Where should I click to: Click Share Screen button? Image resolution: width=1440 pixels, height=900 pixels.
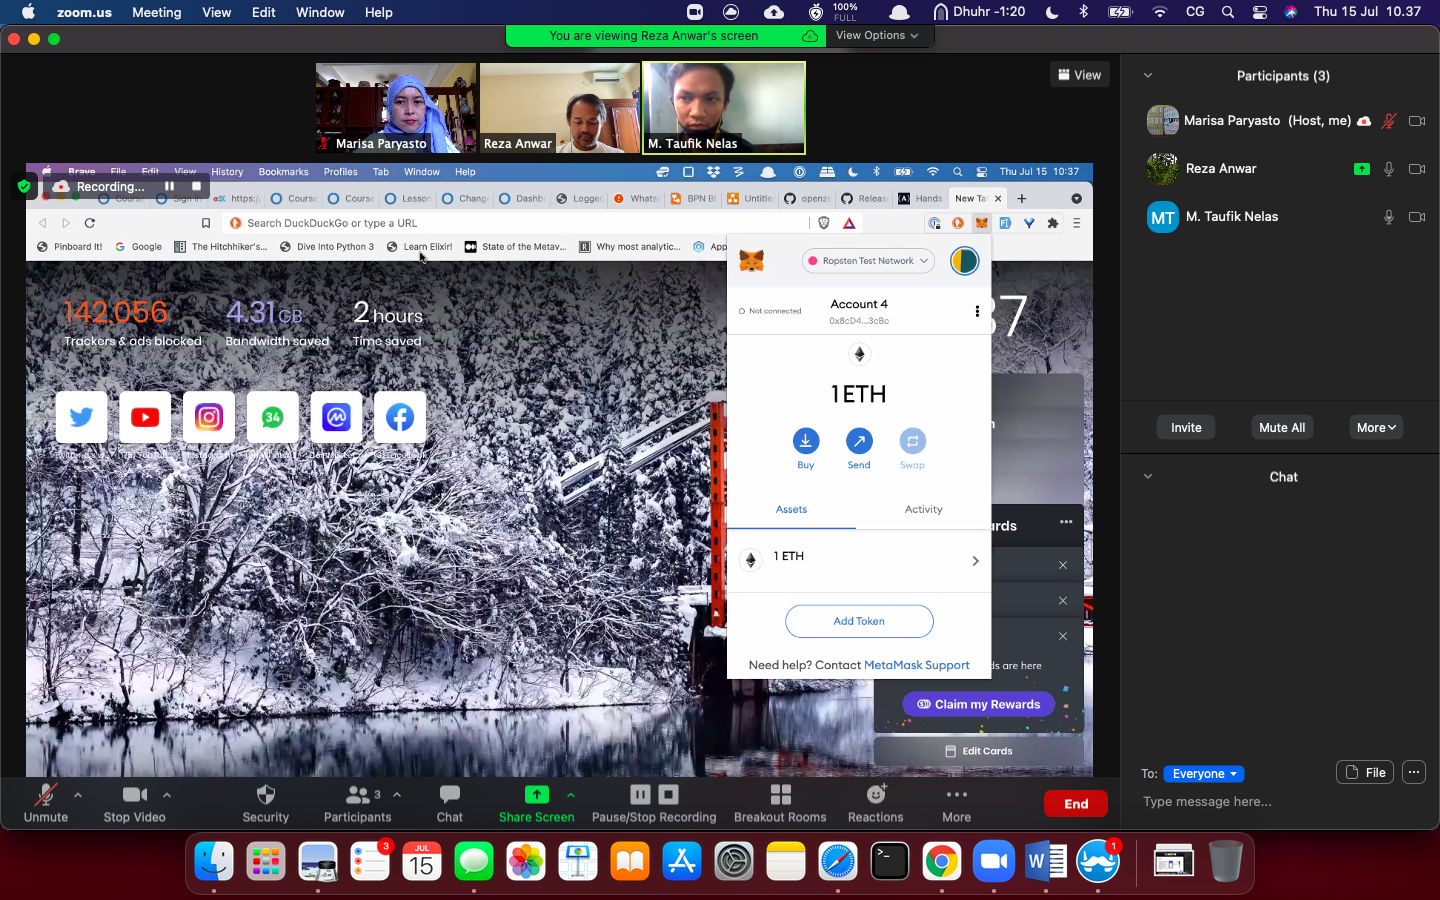coord(536,803)
